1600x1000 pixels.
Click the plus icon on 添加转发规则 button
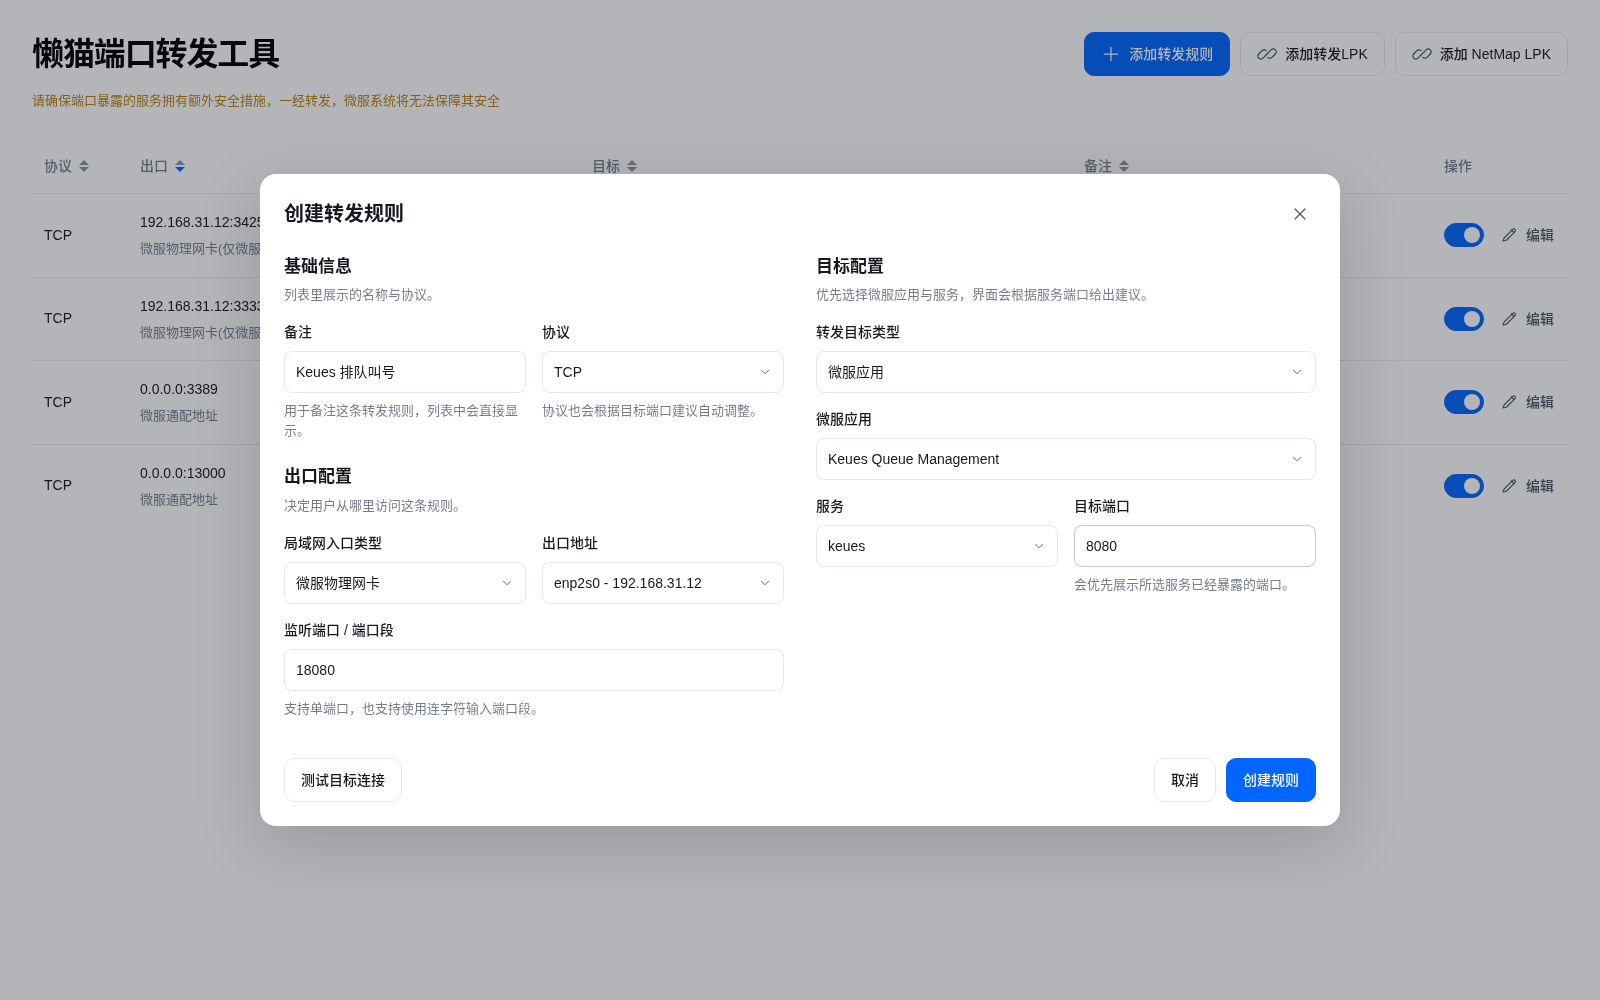1111,54
